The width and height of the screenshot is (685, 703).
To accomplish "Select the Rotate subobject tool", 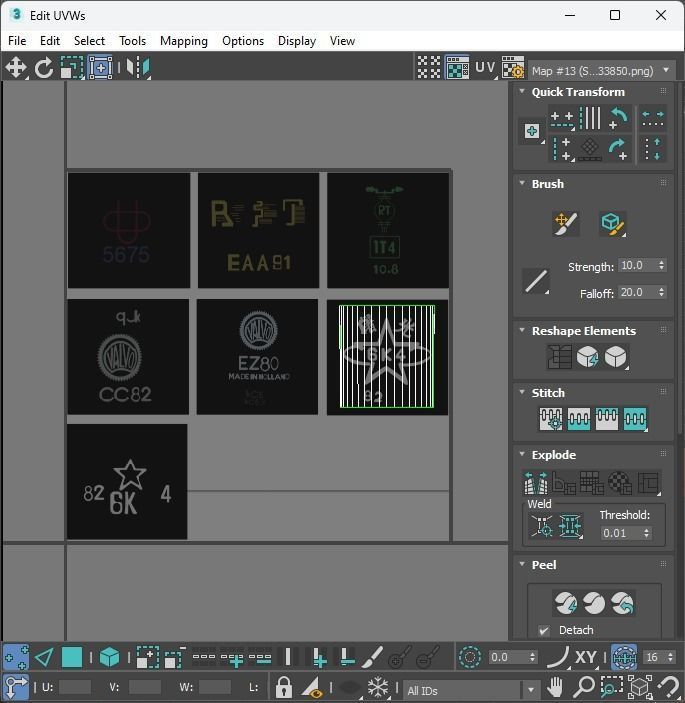I will coord(44,68).
